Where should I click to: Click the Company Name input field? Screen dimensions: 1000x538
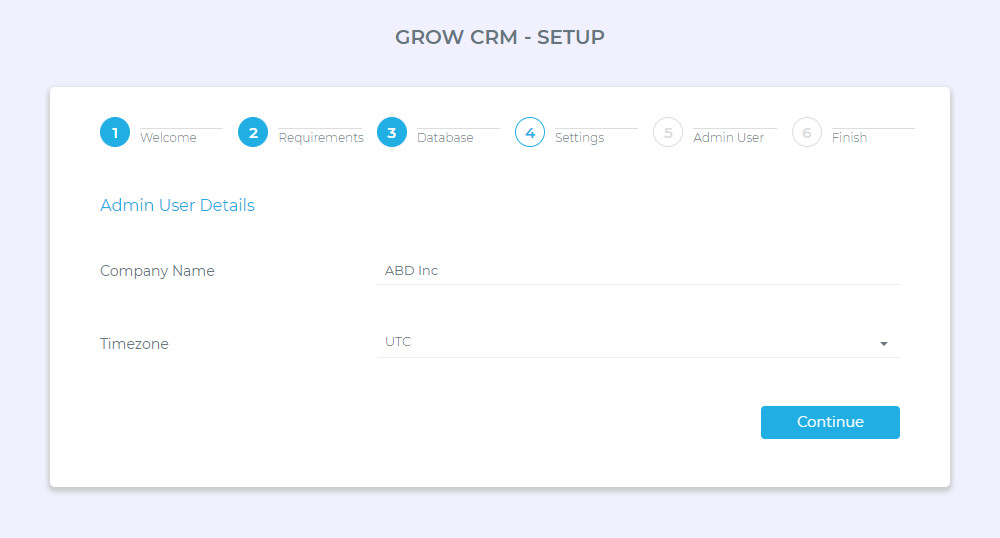pos(638,271)
